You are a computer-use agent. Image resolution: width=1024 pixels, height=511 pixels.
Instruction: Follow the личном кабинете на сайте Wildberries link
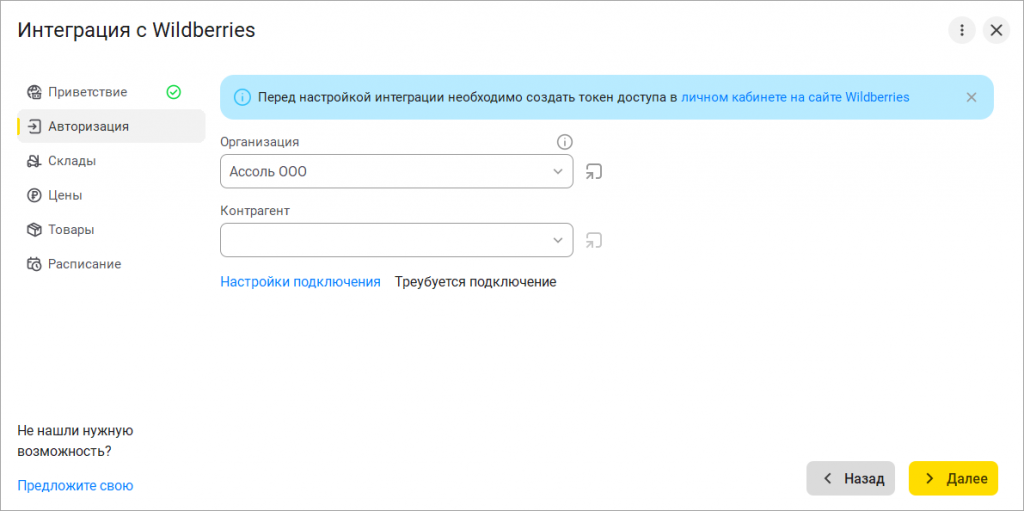[795, 97]
